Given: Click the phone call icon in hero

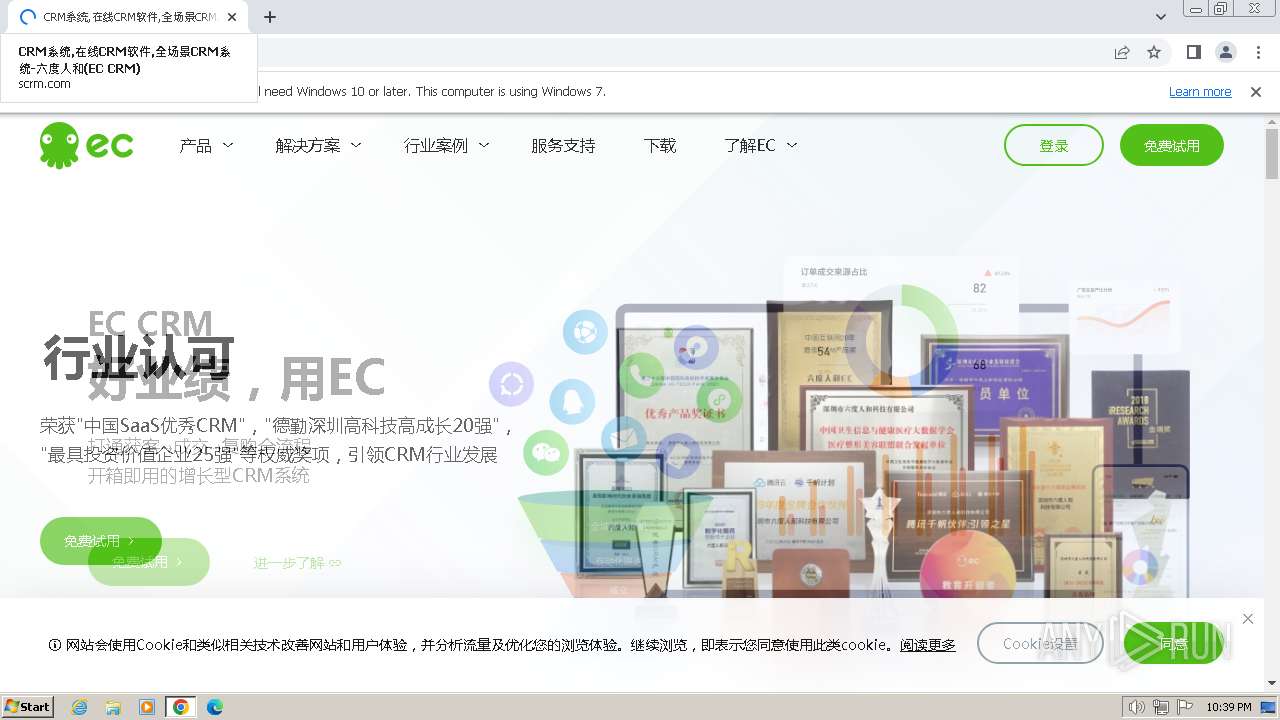Looking at the screenshot, I should [x=642, y=375].
